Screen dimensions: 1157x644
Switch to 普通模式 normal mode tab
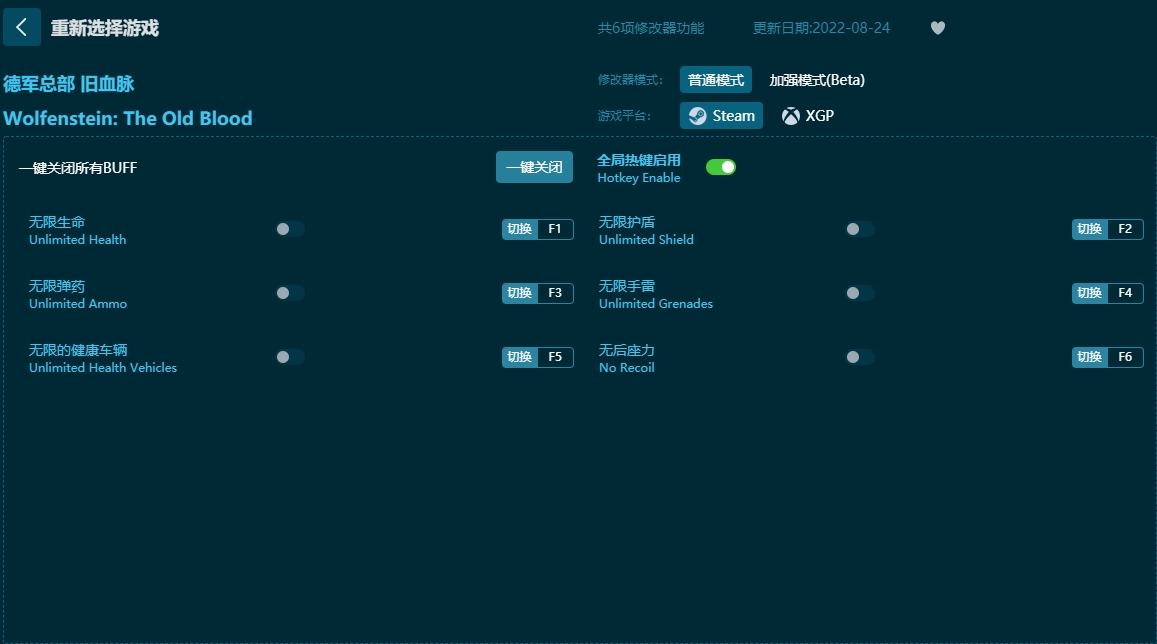pos(715,80)
